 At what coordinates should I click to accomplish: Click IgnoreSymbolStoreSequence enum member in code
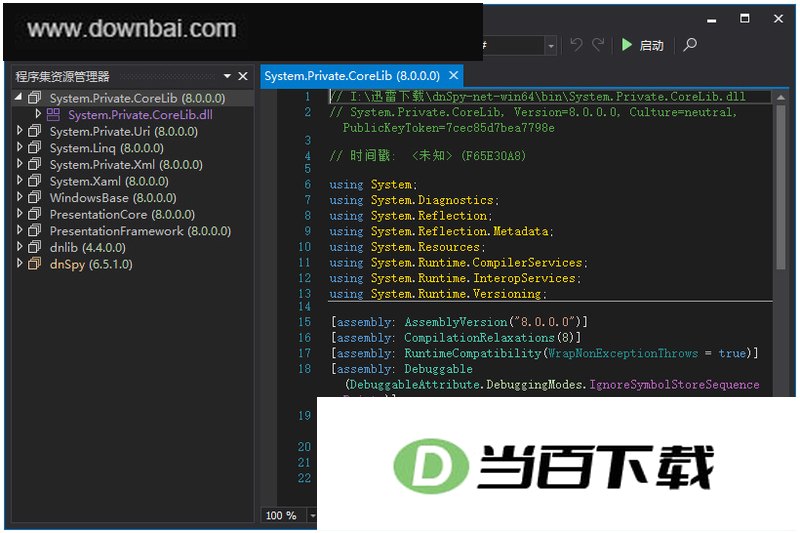pos(674,385)
